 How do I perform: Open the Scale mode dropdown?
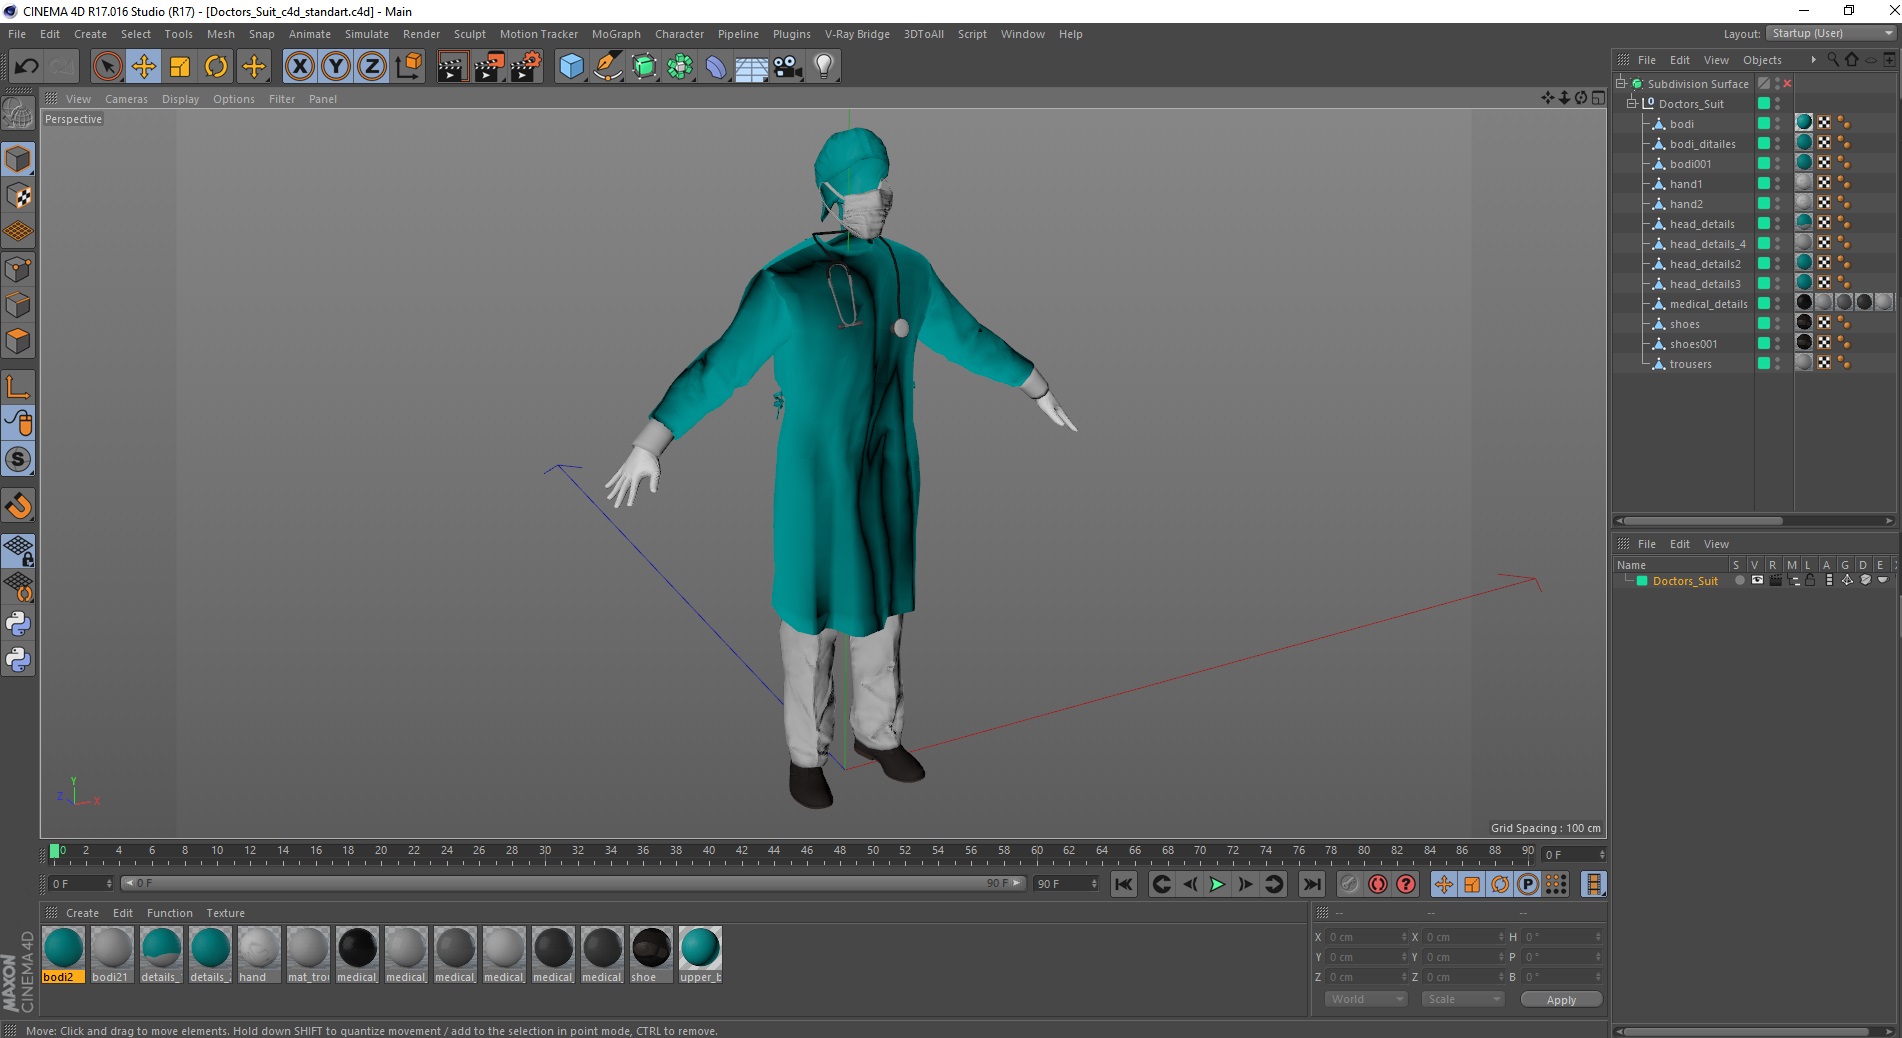1463,999
